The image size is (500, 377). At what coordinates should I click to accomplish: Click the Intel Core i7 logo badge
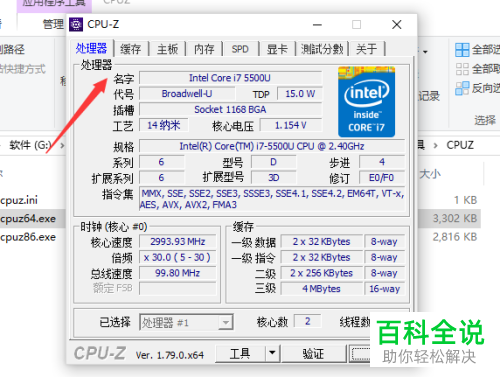point(366,102)
